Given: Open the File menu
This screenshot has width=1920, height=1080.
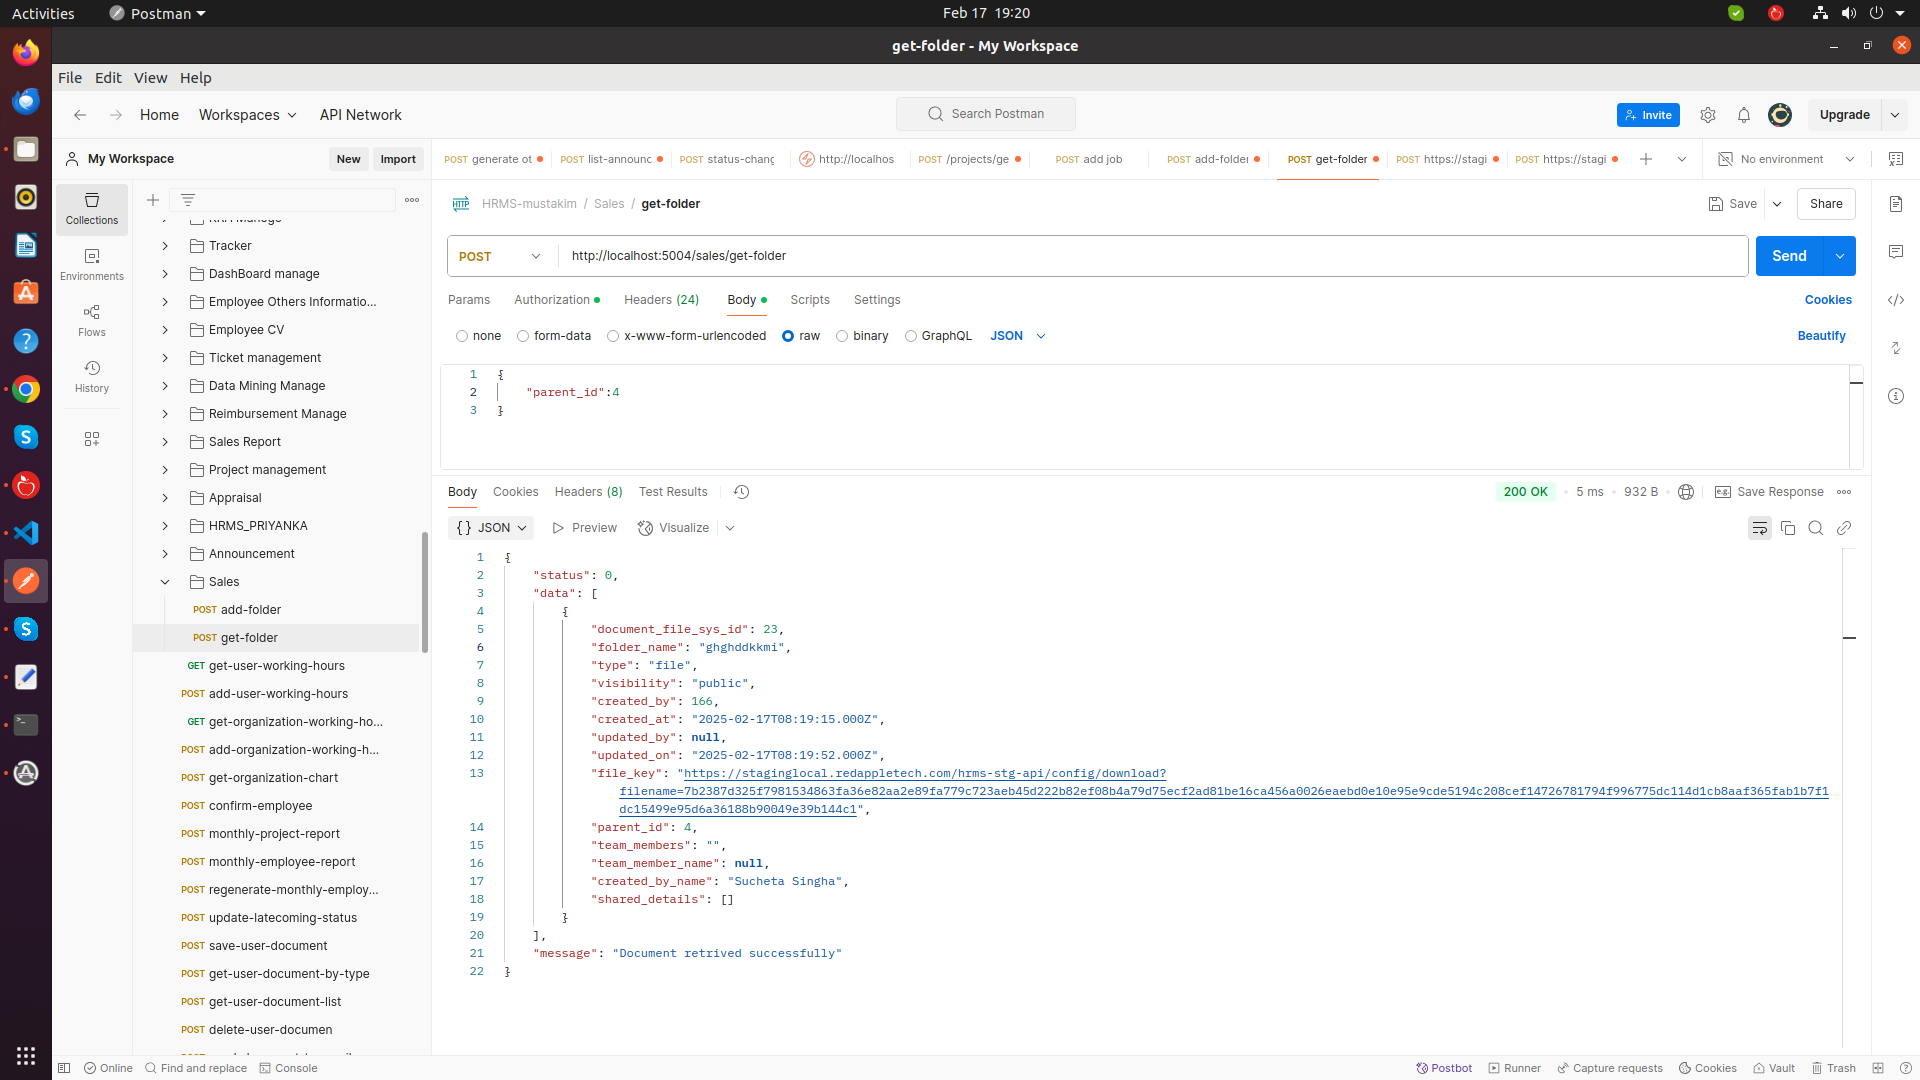Looking at the screenshot, I should (x=70, y=78).
